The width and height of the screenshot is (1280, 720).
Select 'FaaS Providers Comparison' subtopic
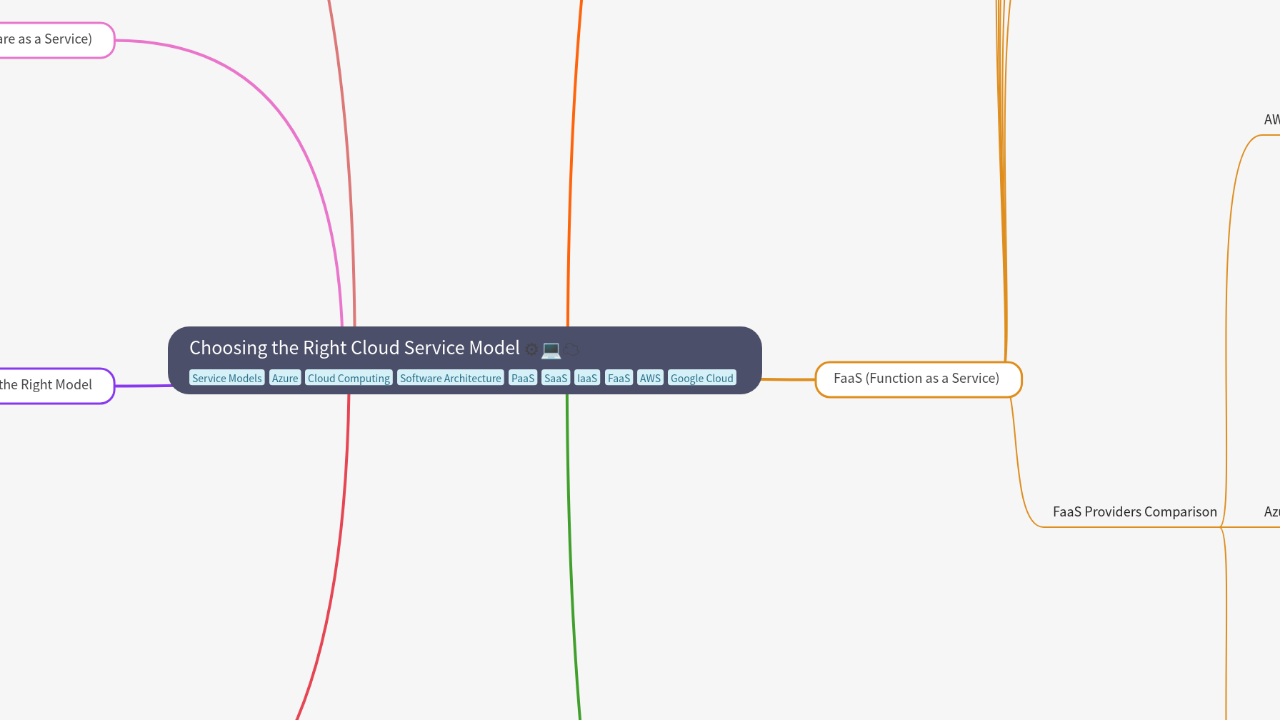coord(1135,512)
